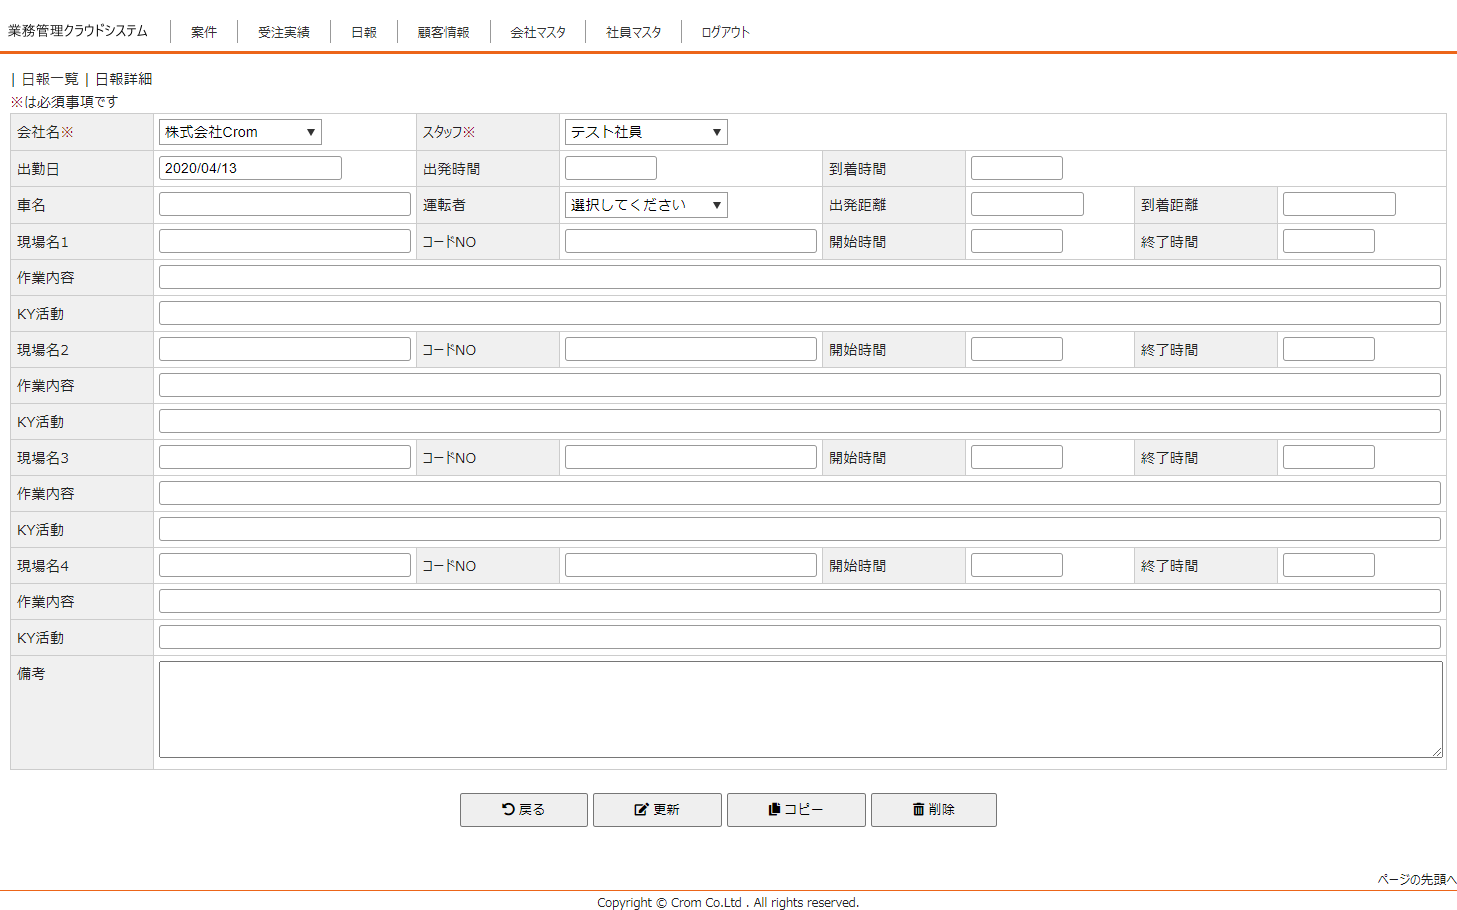Screen dimensions: 1457x910
Task: Click KY活動 field below 現場名2
Action: tap(800, 421)
